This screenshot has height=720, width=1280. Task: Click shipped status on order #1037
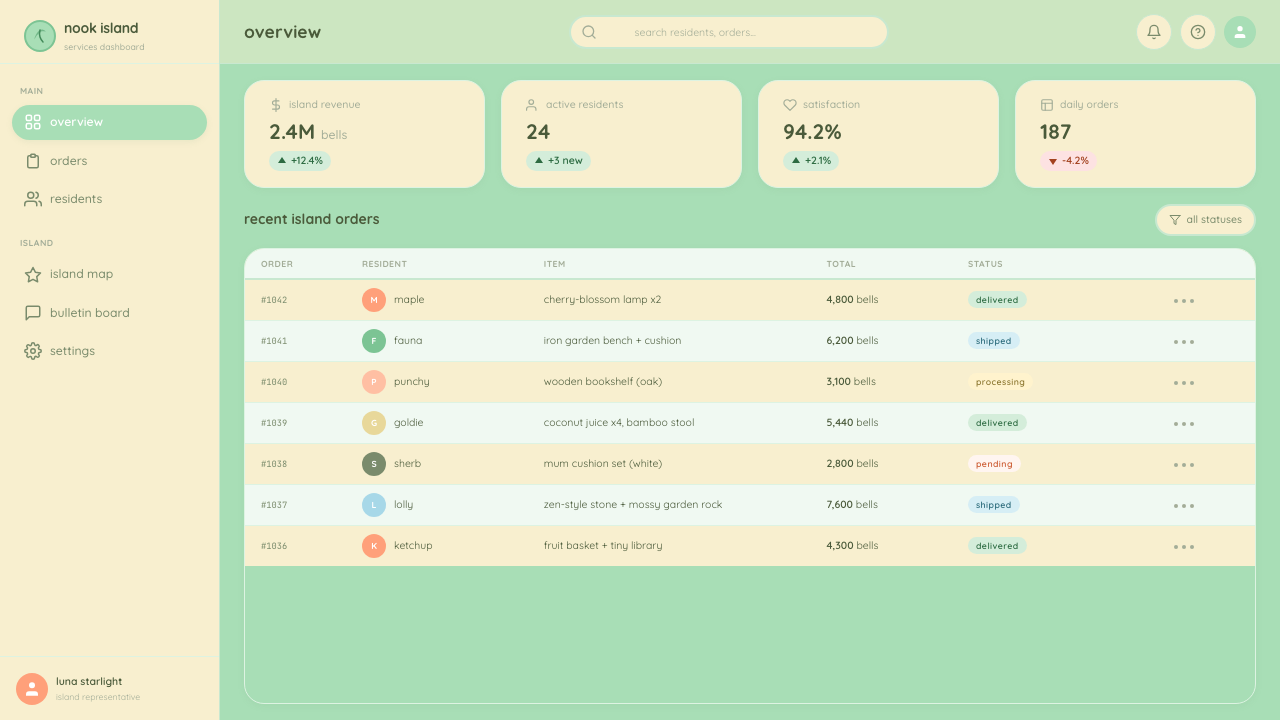tap(994, 505)
